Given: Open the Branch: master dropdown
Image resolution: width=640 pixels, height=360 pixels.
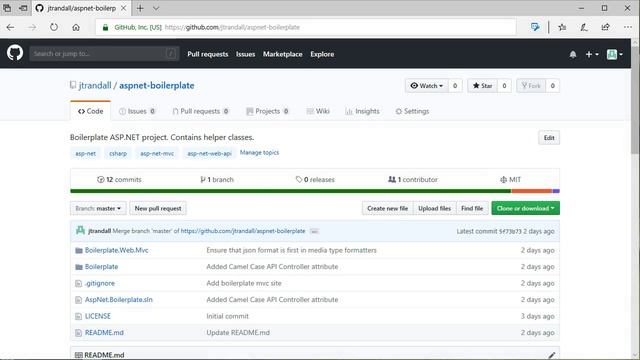Looking at the screenshot, I should [98, 208].
